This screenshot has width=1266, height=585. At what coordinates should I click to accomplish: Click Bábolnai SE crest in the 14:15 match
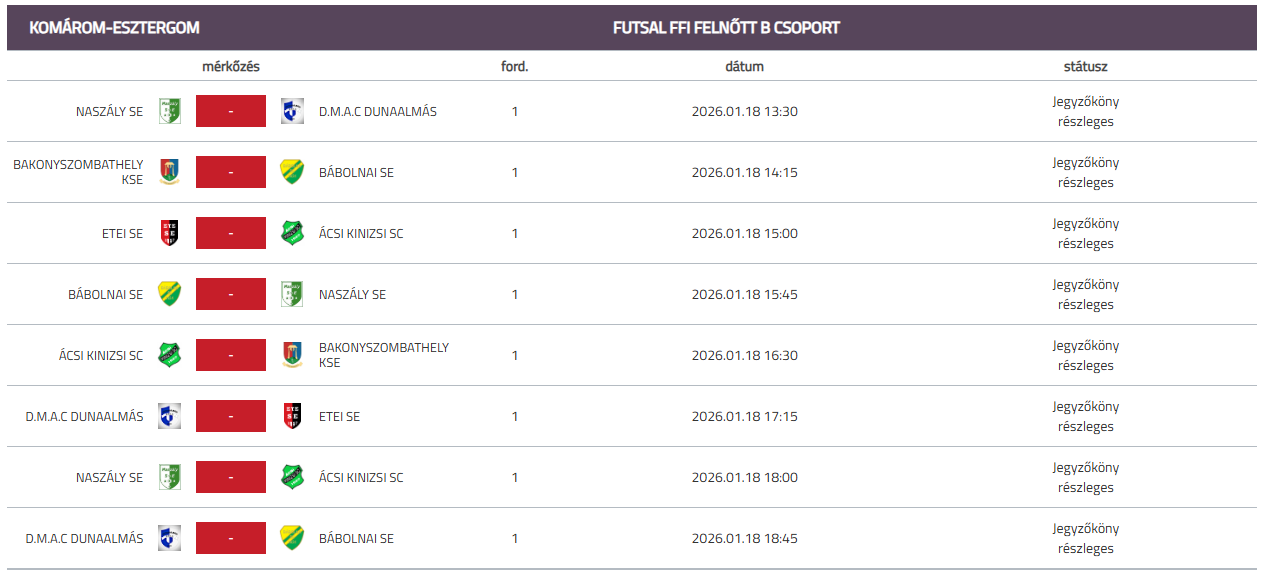coord(292,172)
